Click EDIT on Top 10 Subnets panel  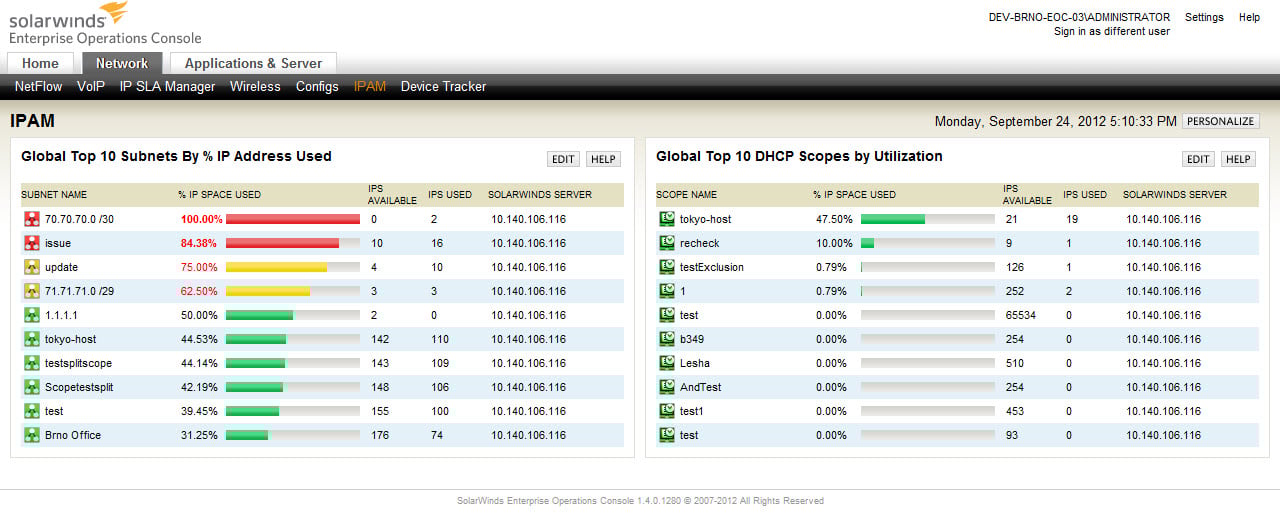click(x=563, y=159)
